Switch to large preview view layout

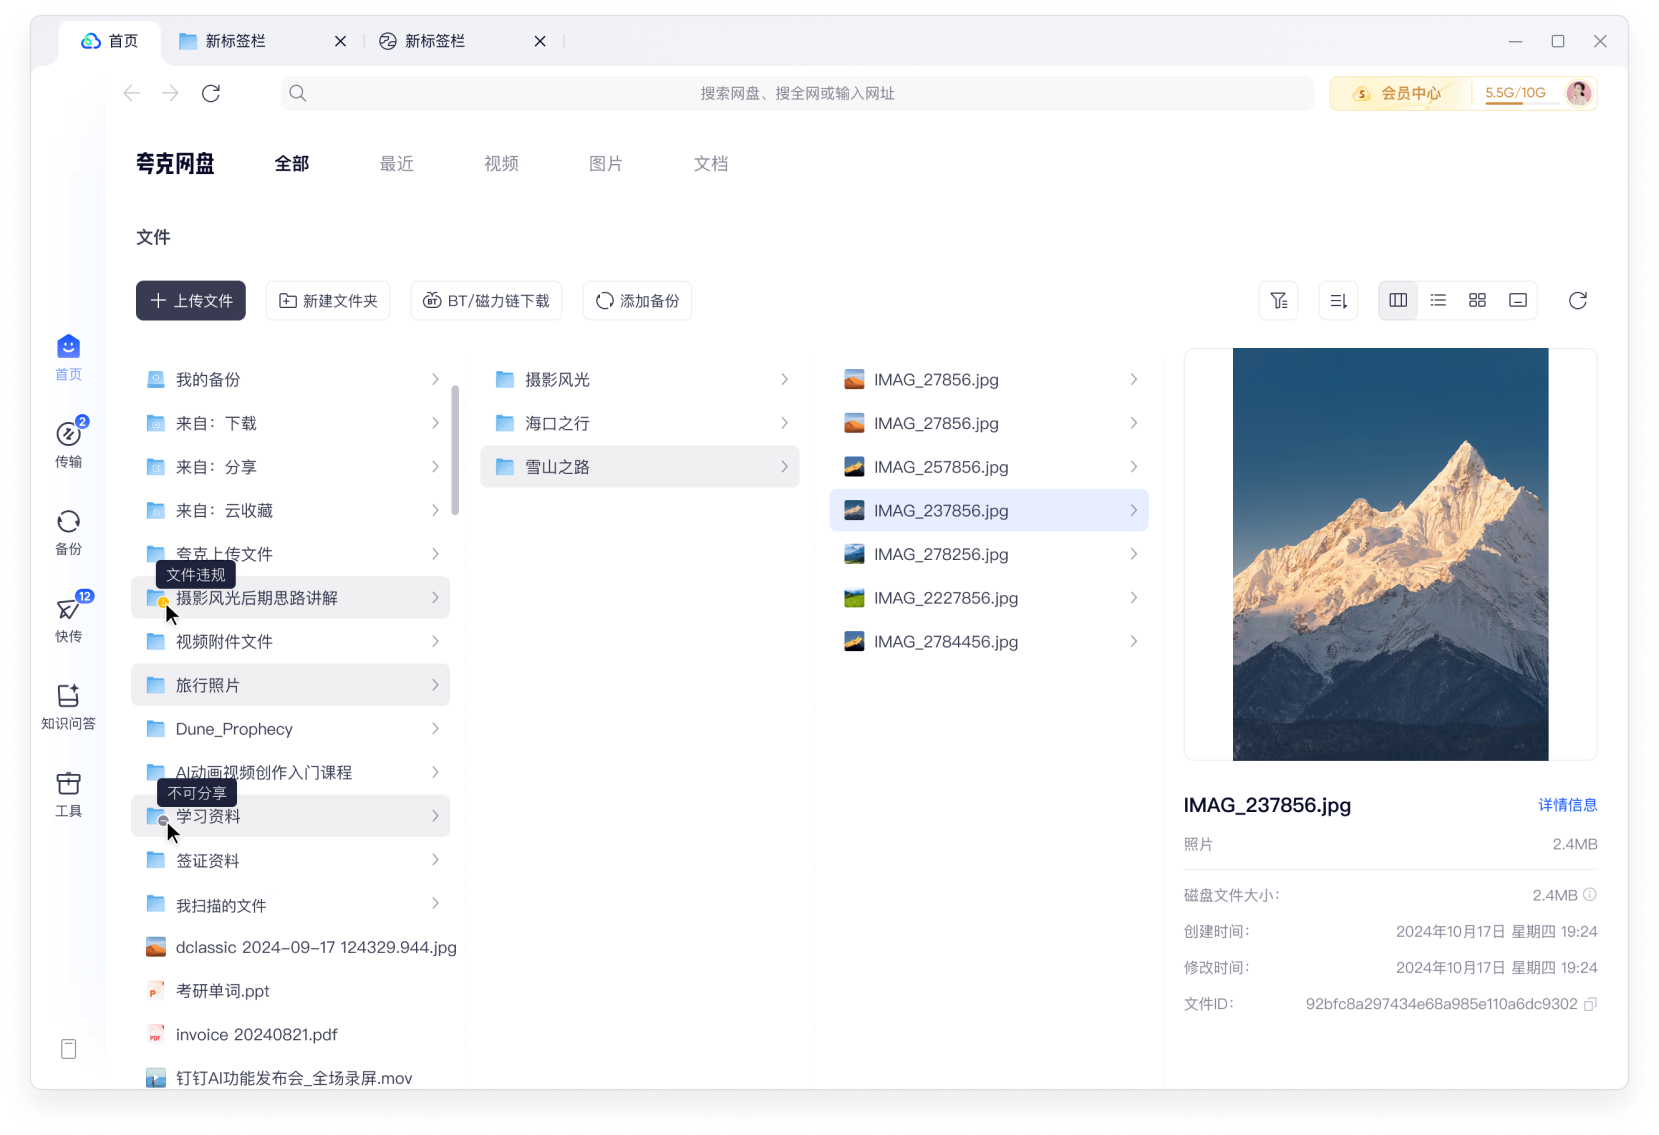1518,301
